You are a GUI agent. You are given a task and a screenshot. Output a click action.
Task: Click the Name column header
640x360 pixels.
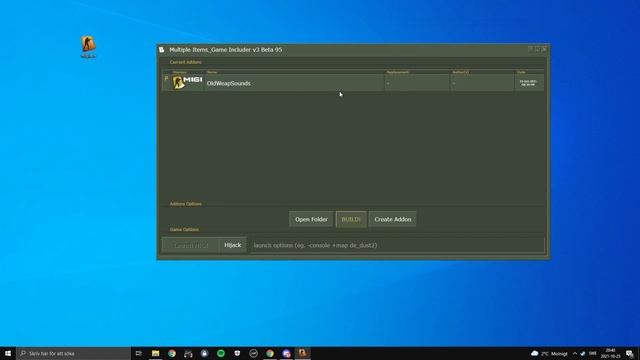(212, 72)
